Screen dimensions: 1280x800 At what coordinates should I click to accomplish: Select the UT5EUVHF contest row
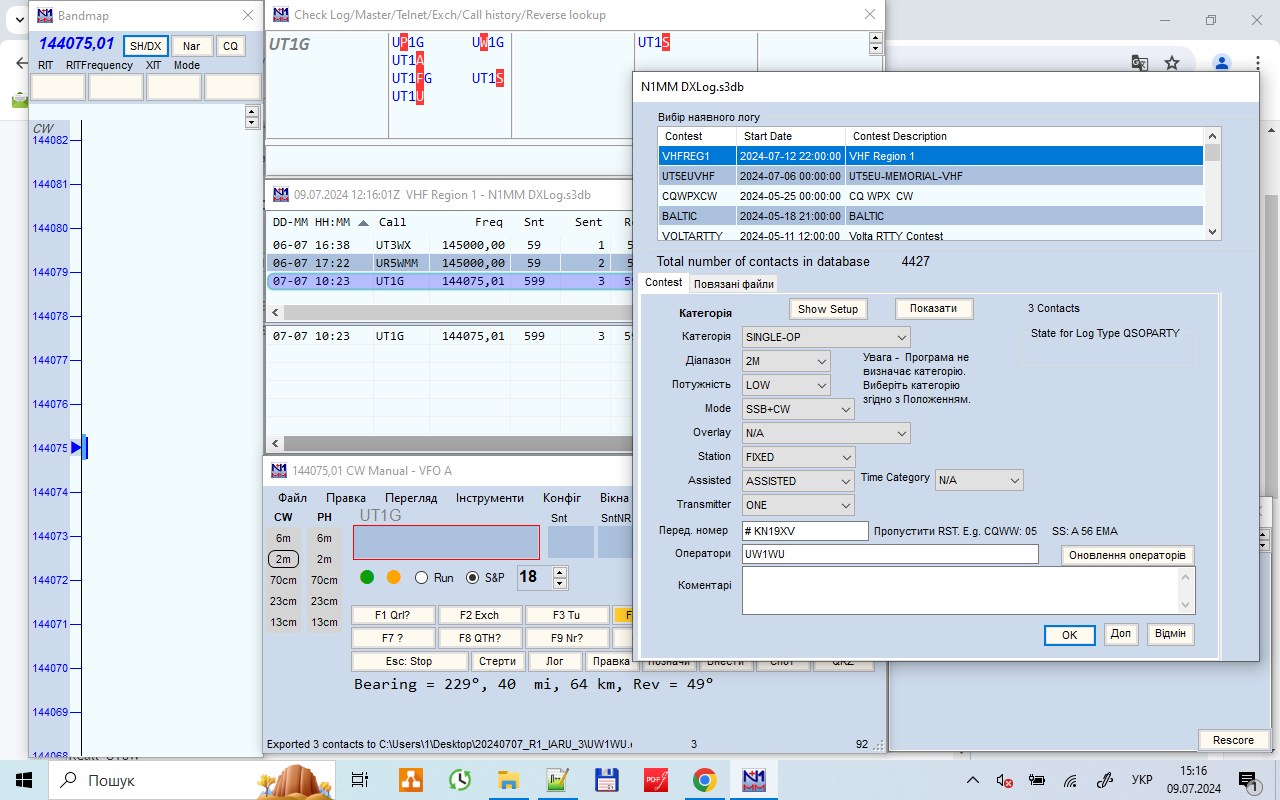[x=931, y=176]
